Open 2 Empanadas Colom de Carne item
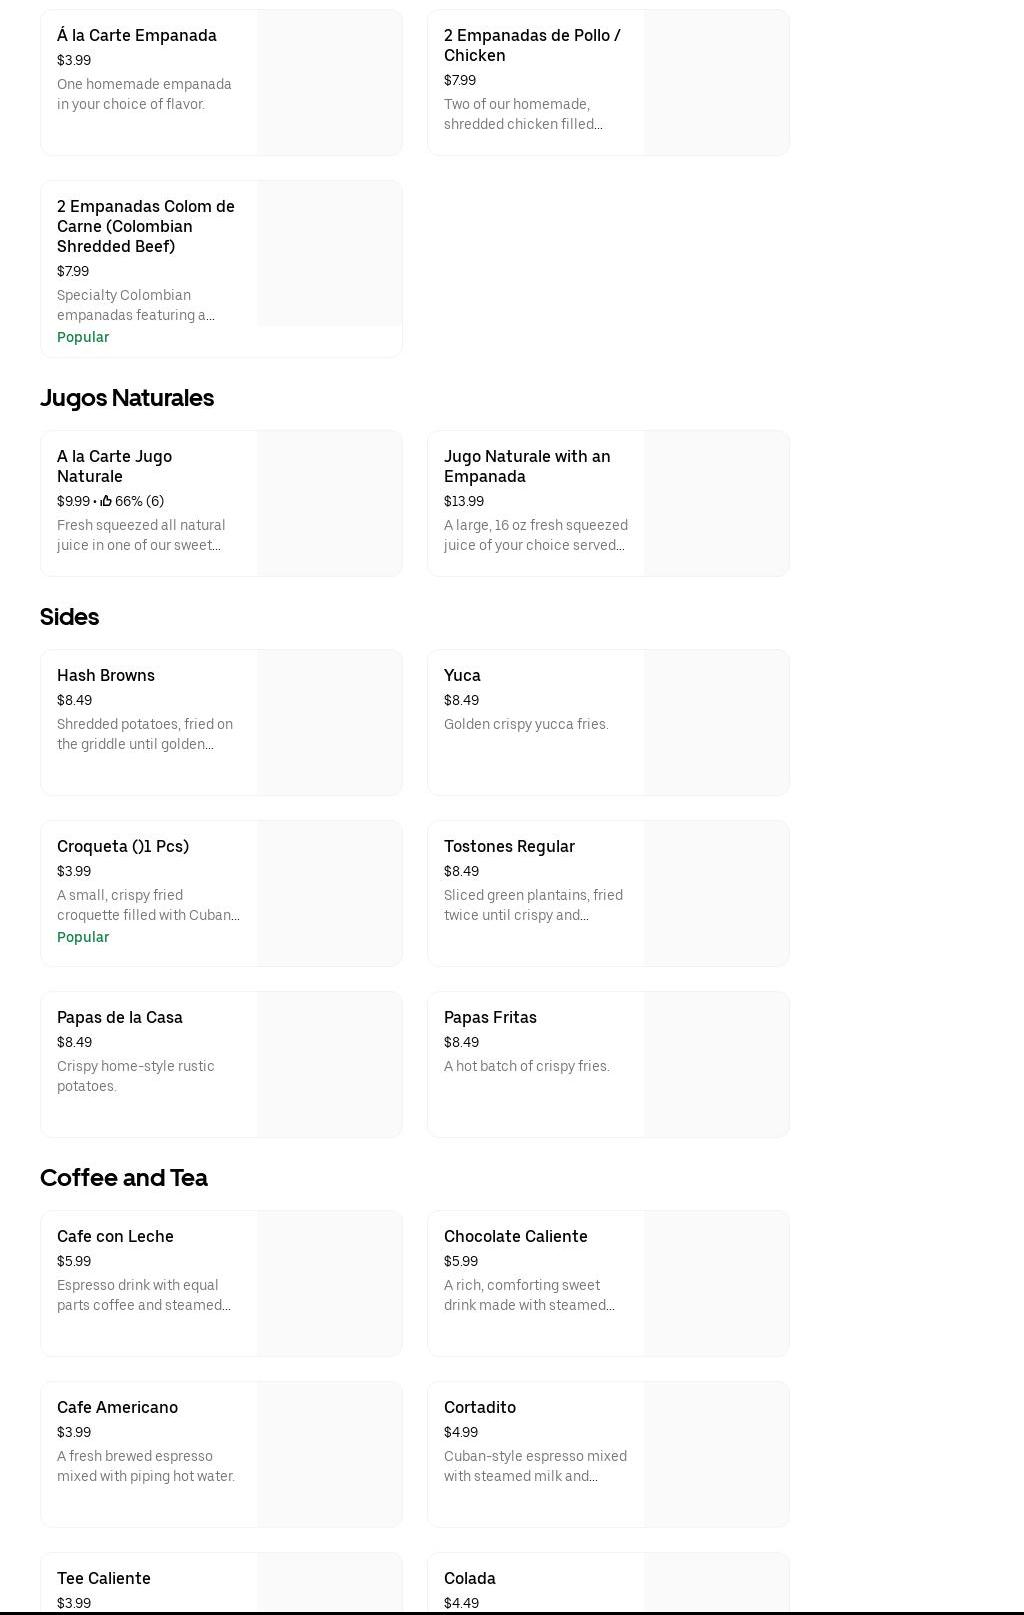 click(x=146, y=226)
